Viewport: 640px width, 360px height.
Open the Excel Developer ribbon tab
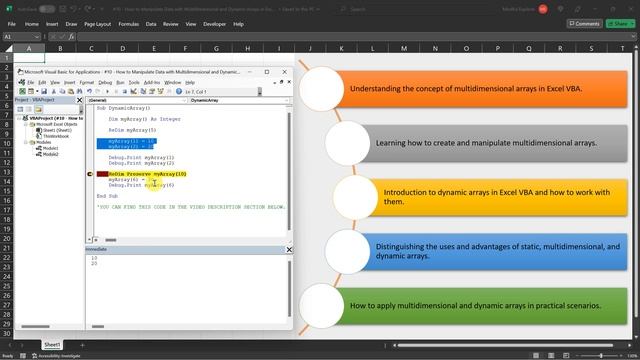coord(214,24)
